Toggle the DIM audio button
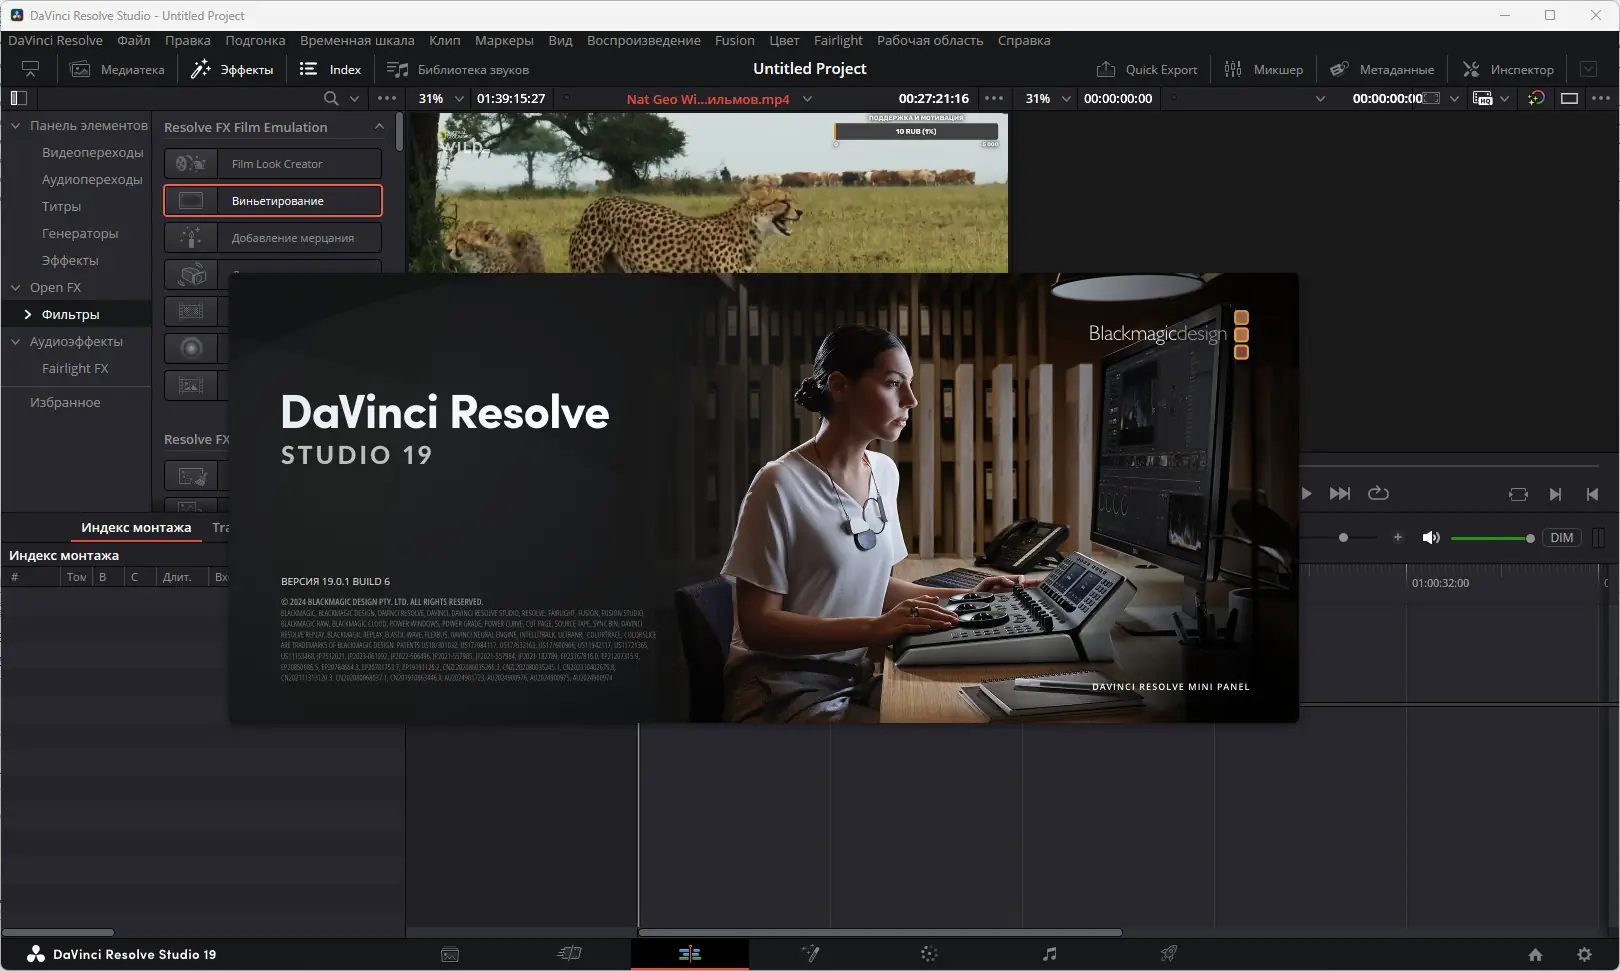This screenshot has height=971, width=1620. [x=1561, y=538]
